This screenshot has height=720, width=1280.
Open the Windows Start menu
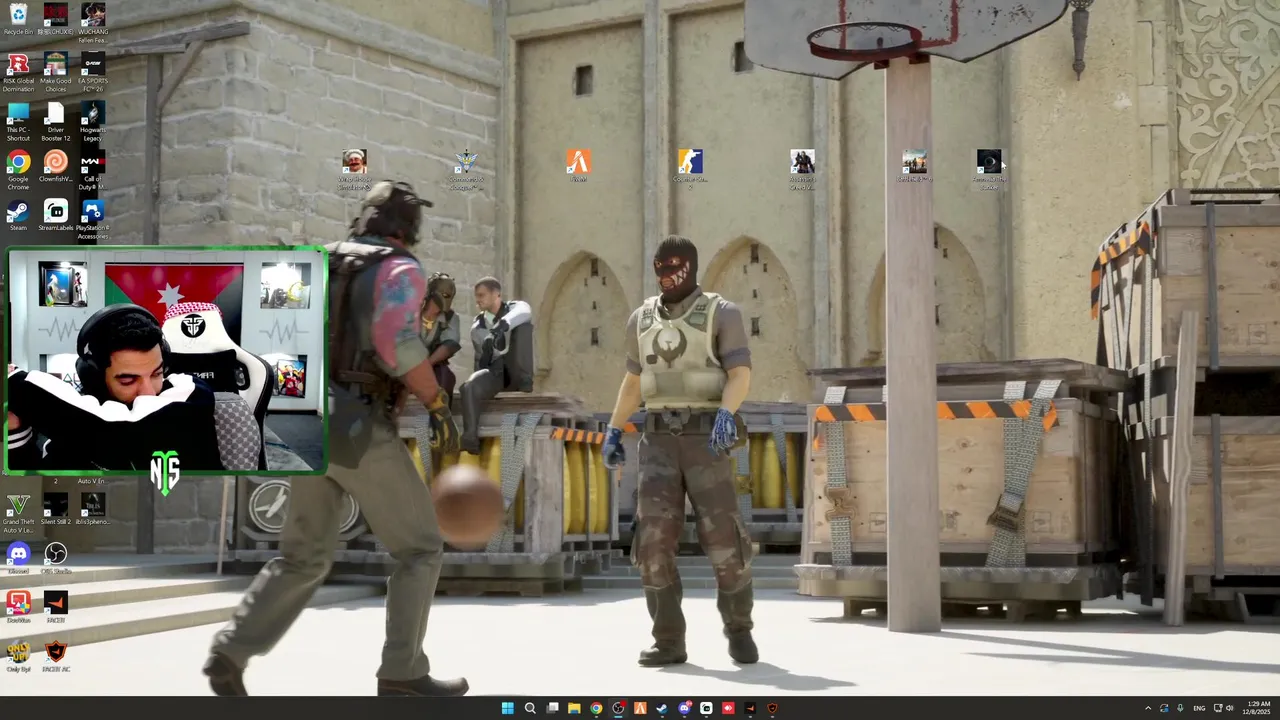[507, 708]
